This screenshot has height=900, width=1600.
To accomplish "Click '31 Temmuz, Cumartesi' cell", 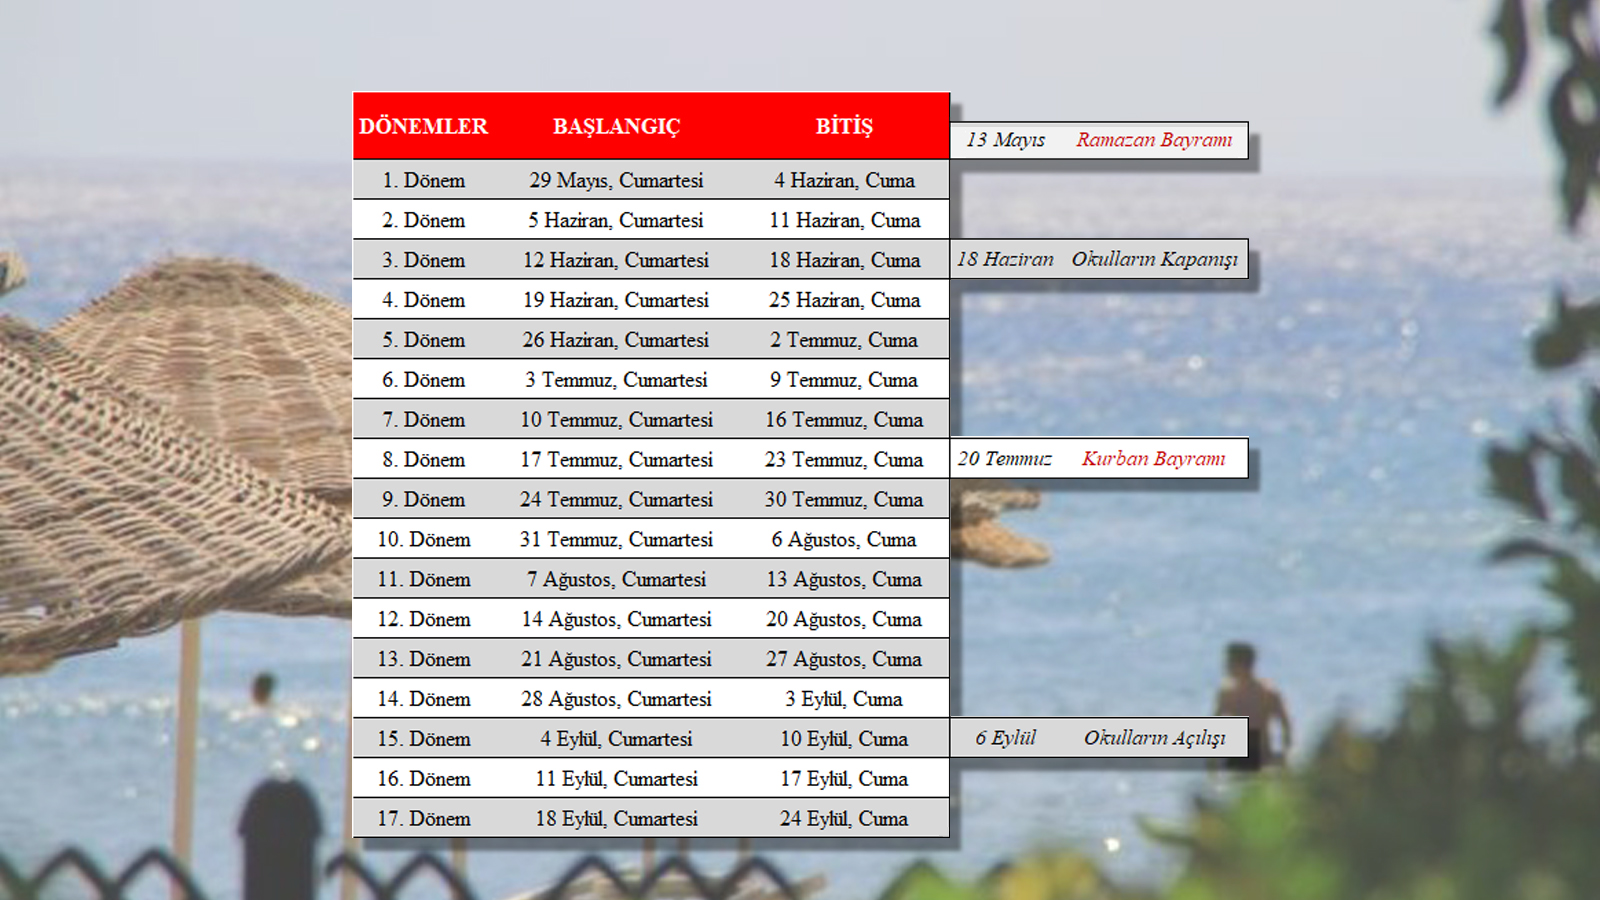I will (616, 540).
